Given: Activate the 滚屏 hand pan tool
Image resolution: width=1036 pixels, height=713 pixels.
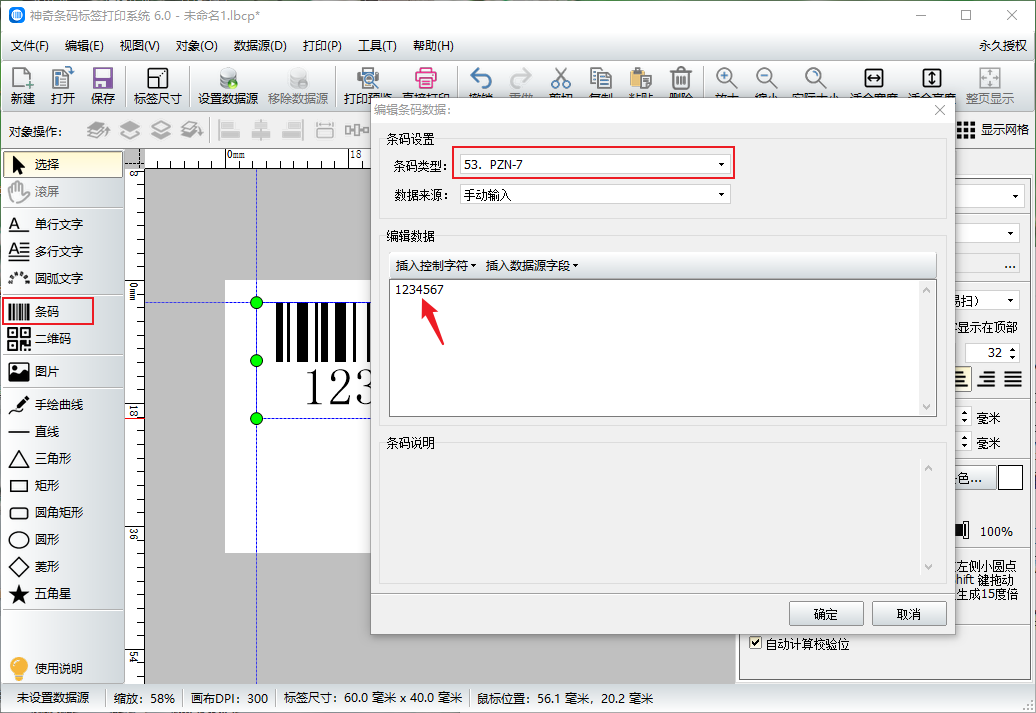Looking at the screenshot, I should (x=63, y=192).
